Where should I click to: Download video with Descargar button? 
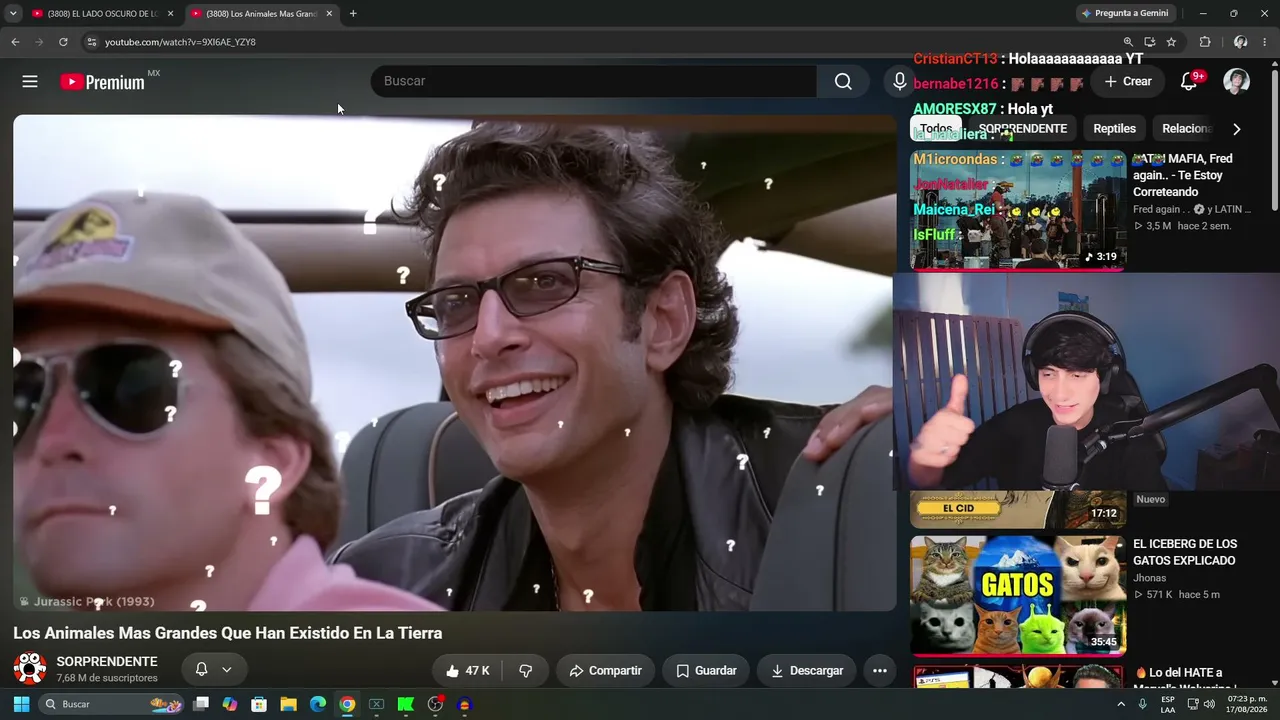point(807,671)
